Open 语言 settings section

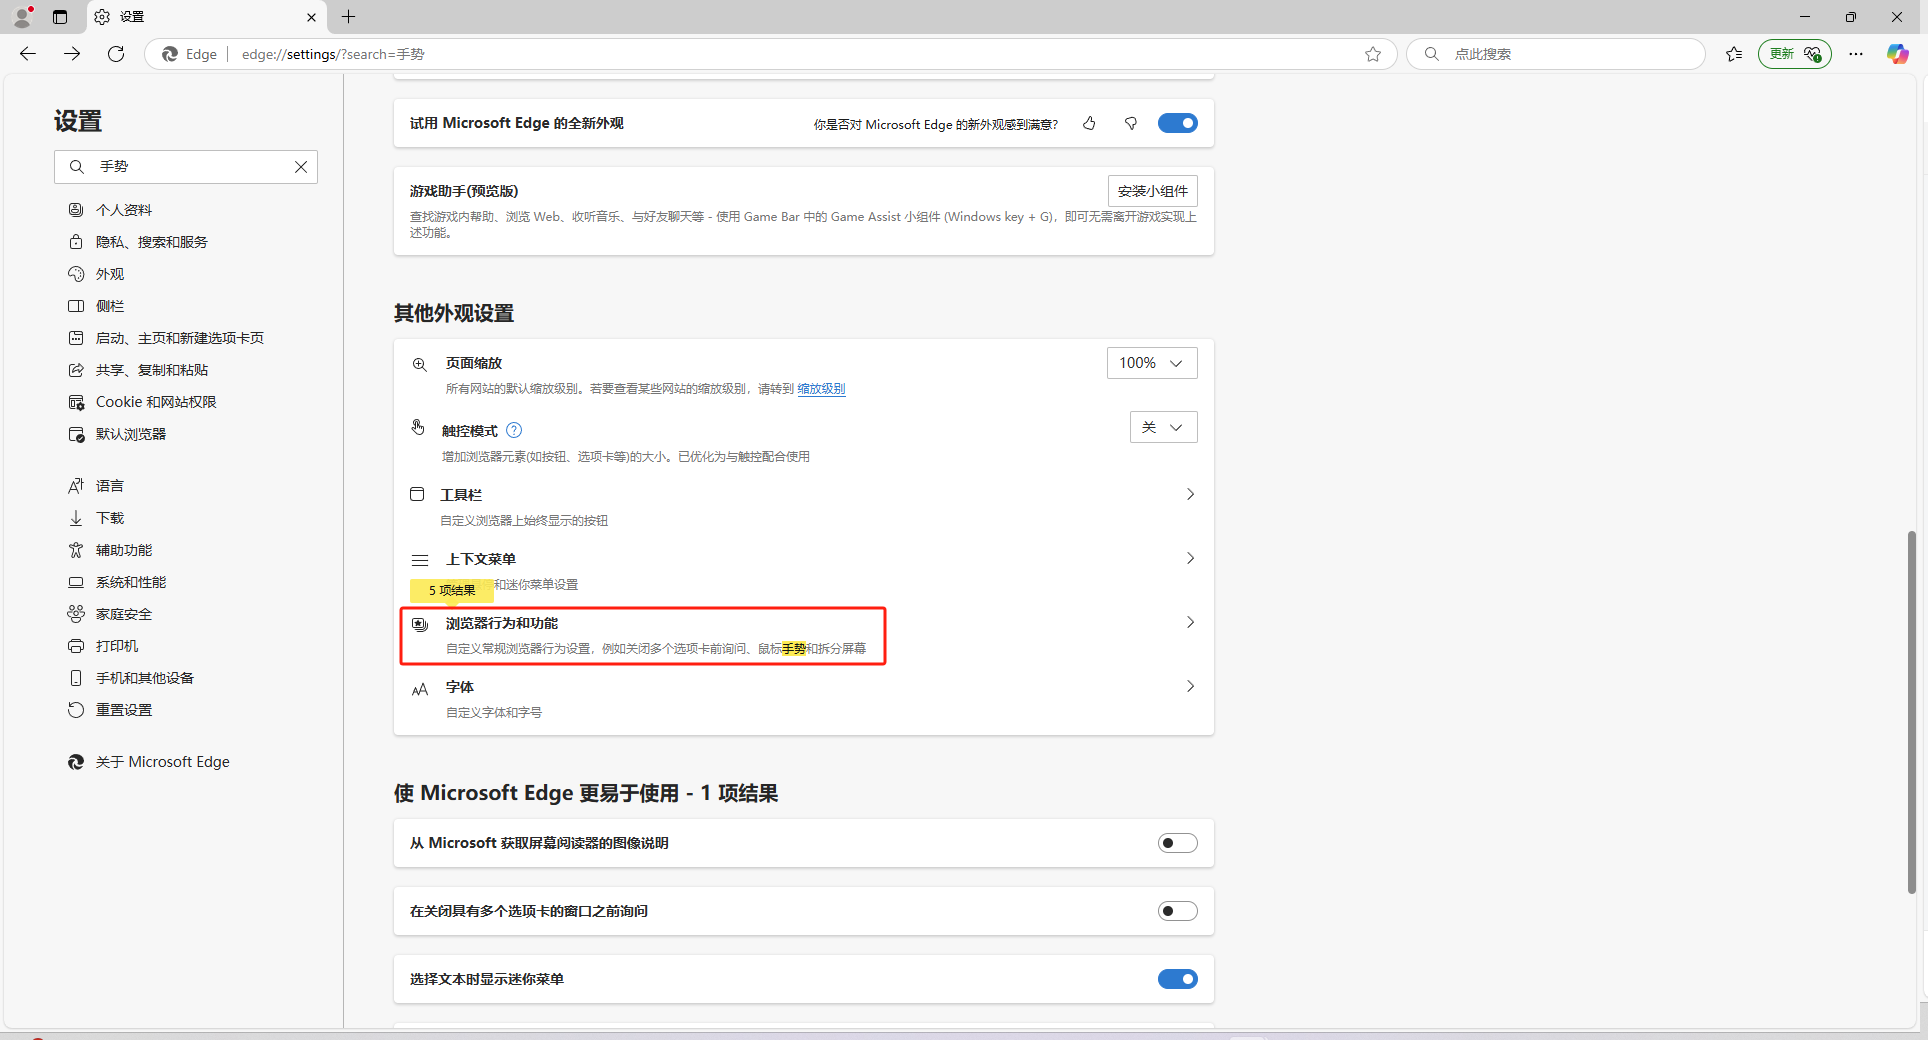pos(110,486)
